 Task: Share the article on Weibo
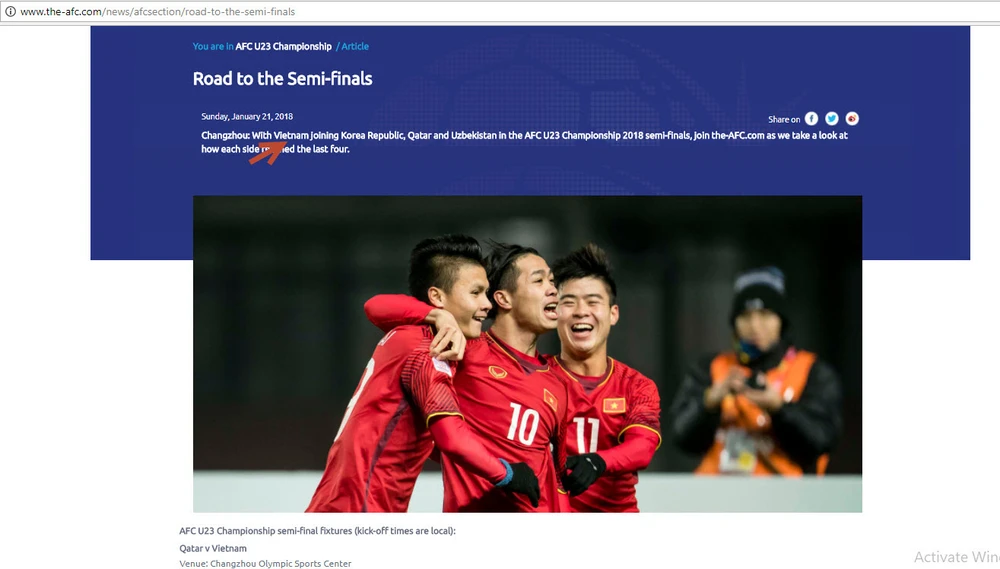click(852, 119)
